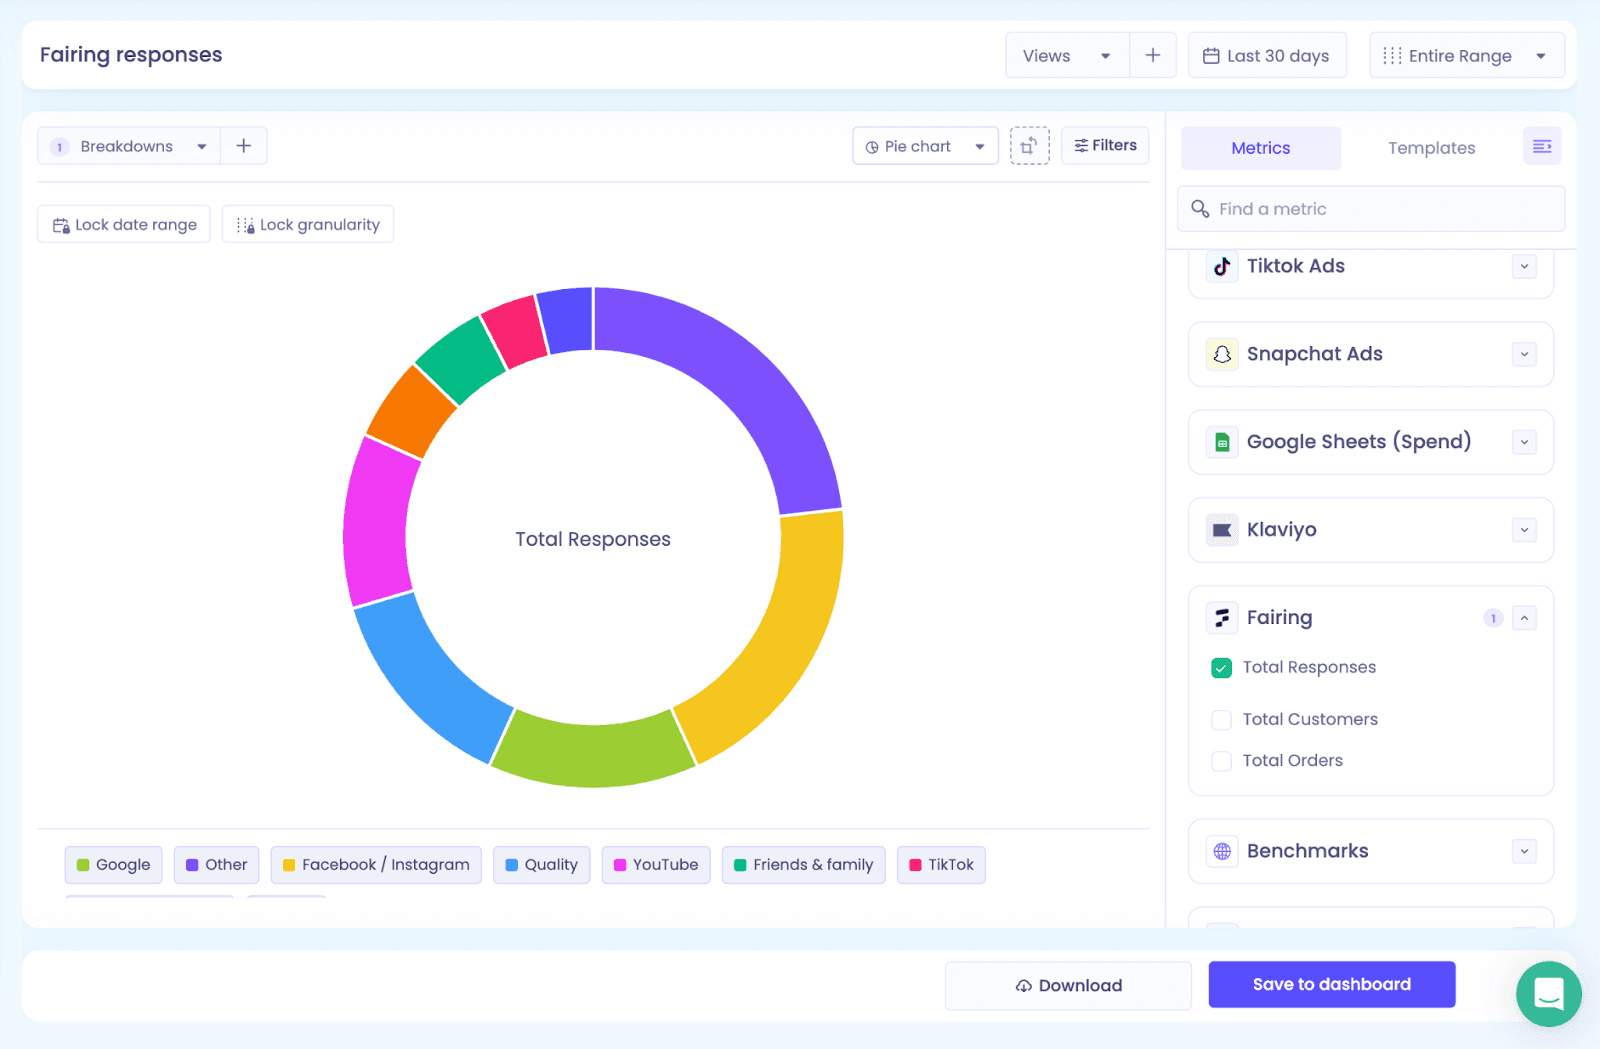Image resolution: width=1600 pixels, height=1049 pixels.
Task: Click the Tiktok Ads logo icon
Action: (1222, 266)
